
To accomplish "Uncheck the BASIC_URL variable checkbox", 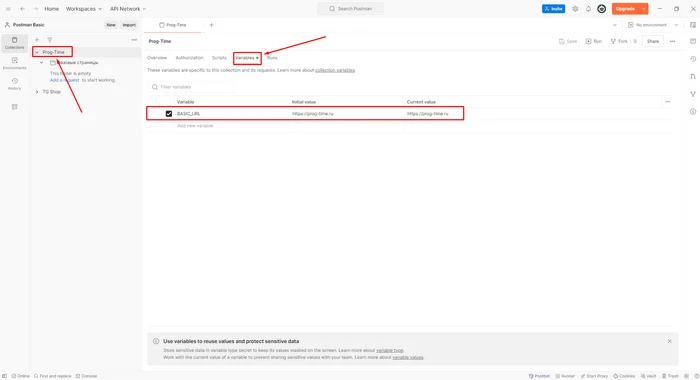I will click(169, 114).
